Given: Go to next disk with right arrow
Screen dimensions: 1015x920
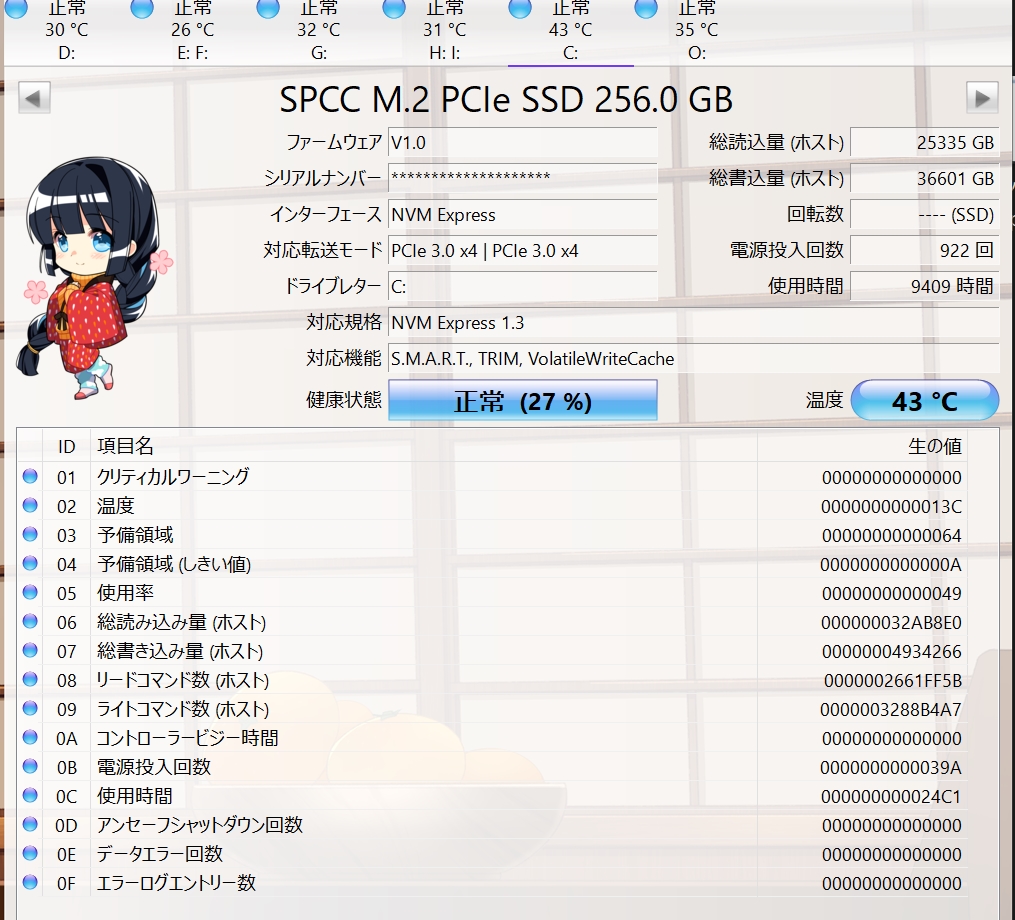Looking at the screenshot, I should point(982,98).
